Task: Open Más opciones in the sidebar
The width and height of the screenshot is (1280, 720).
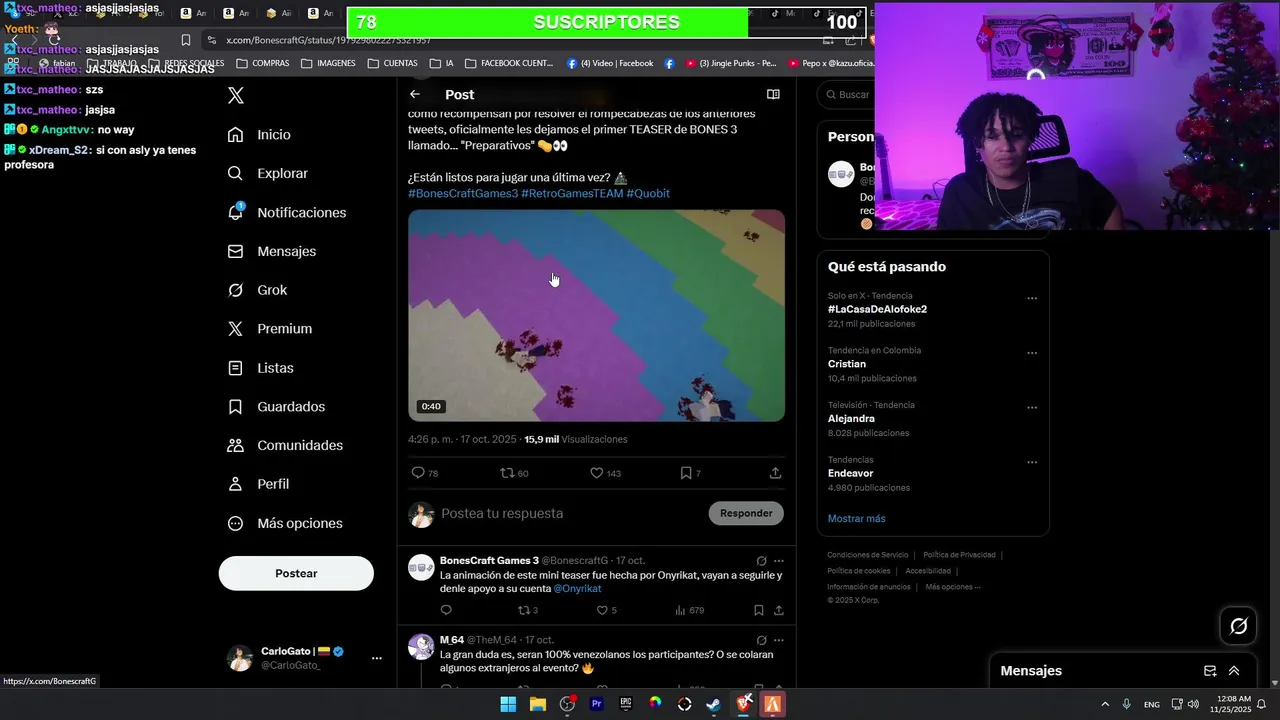Action: tap(285, 523)
